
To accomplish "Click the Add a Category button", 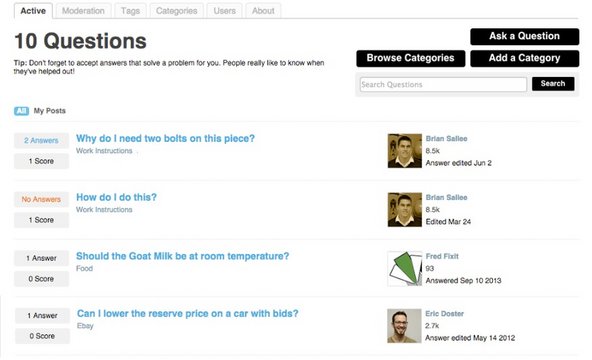I will coord(524,58).
